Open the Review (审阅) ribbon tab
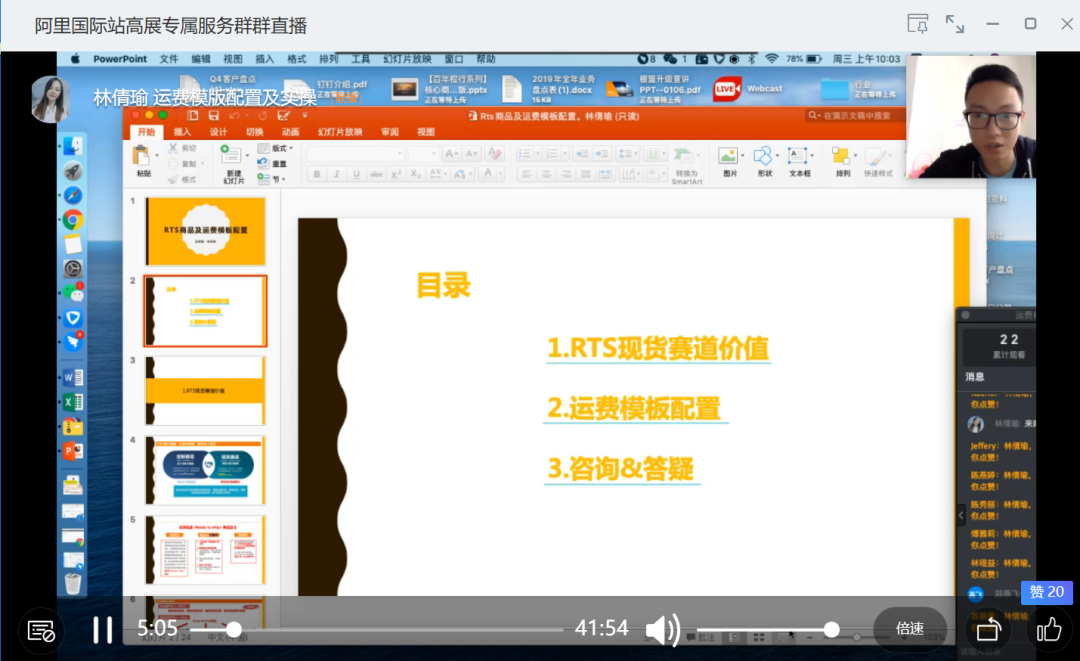This screenshot has width=1080, height=661. 390,132
